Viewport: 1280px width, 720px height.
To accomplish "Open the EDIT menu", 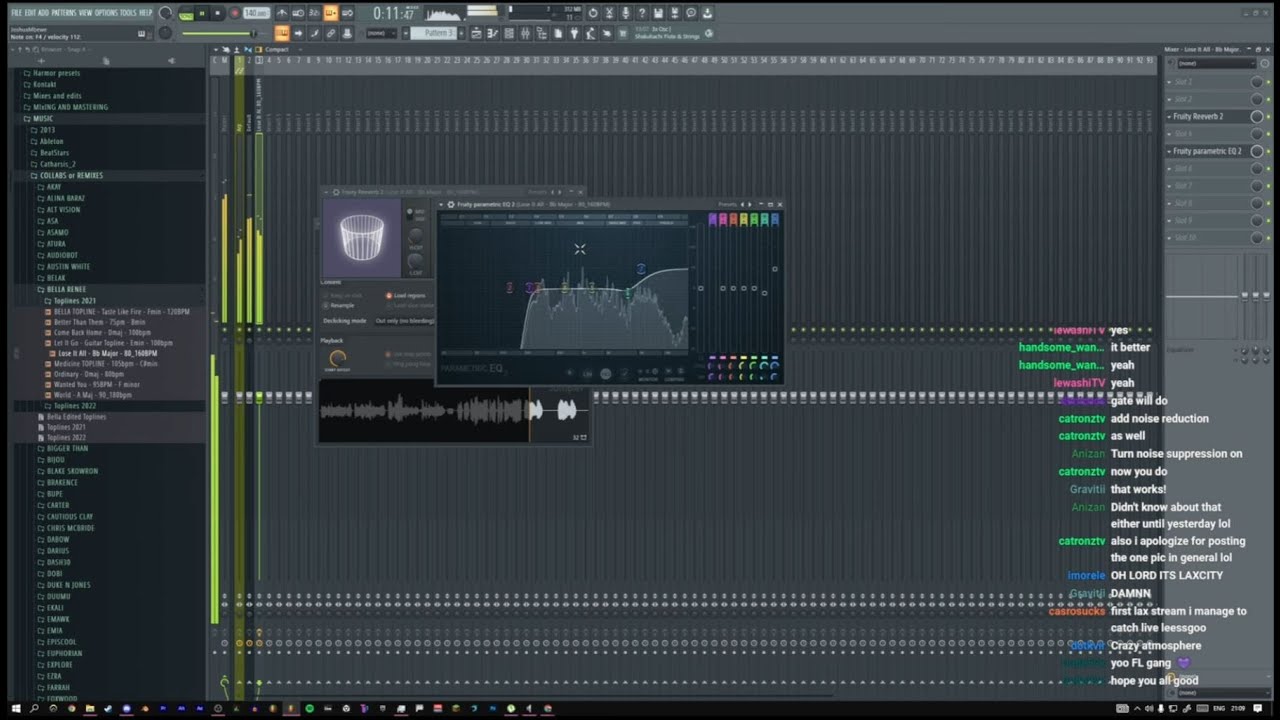I will pos(30,12).
